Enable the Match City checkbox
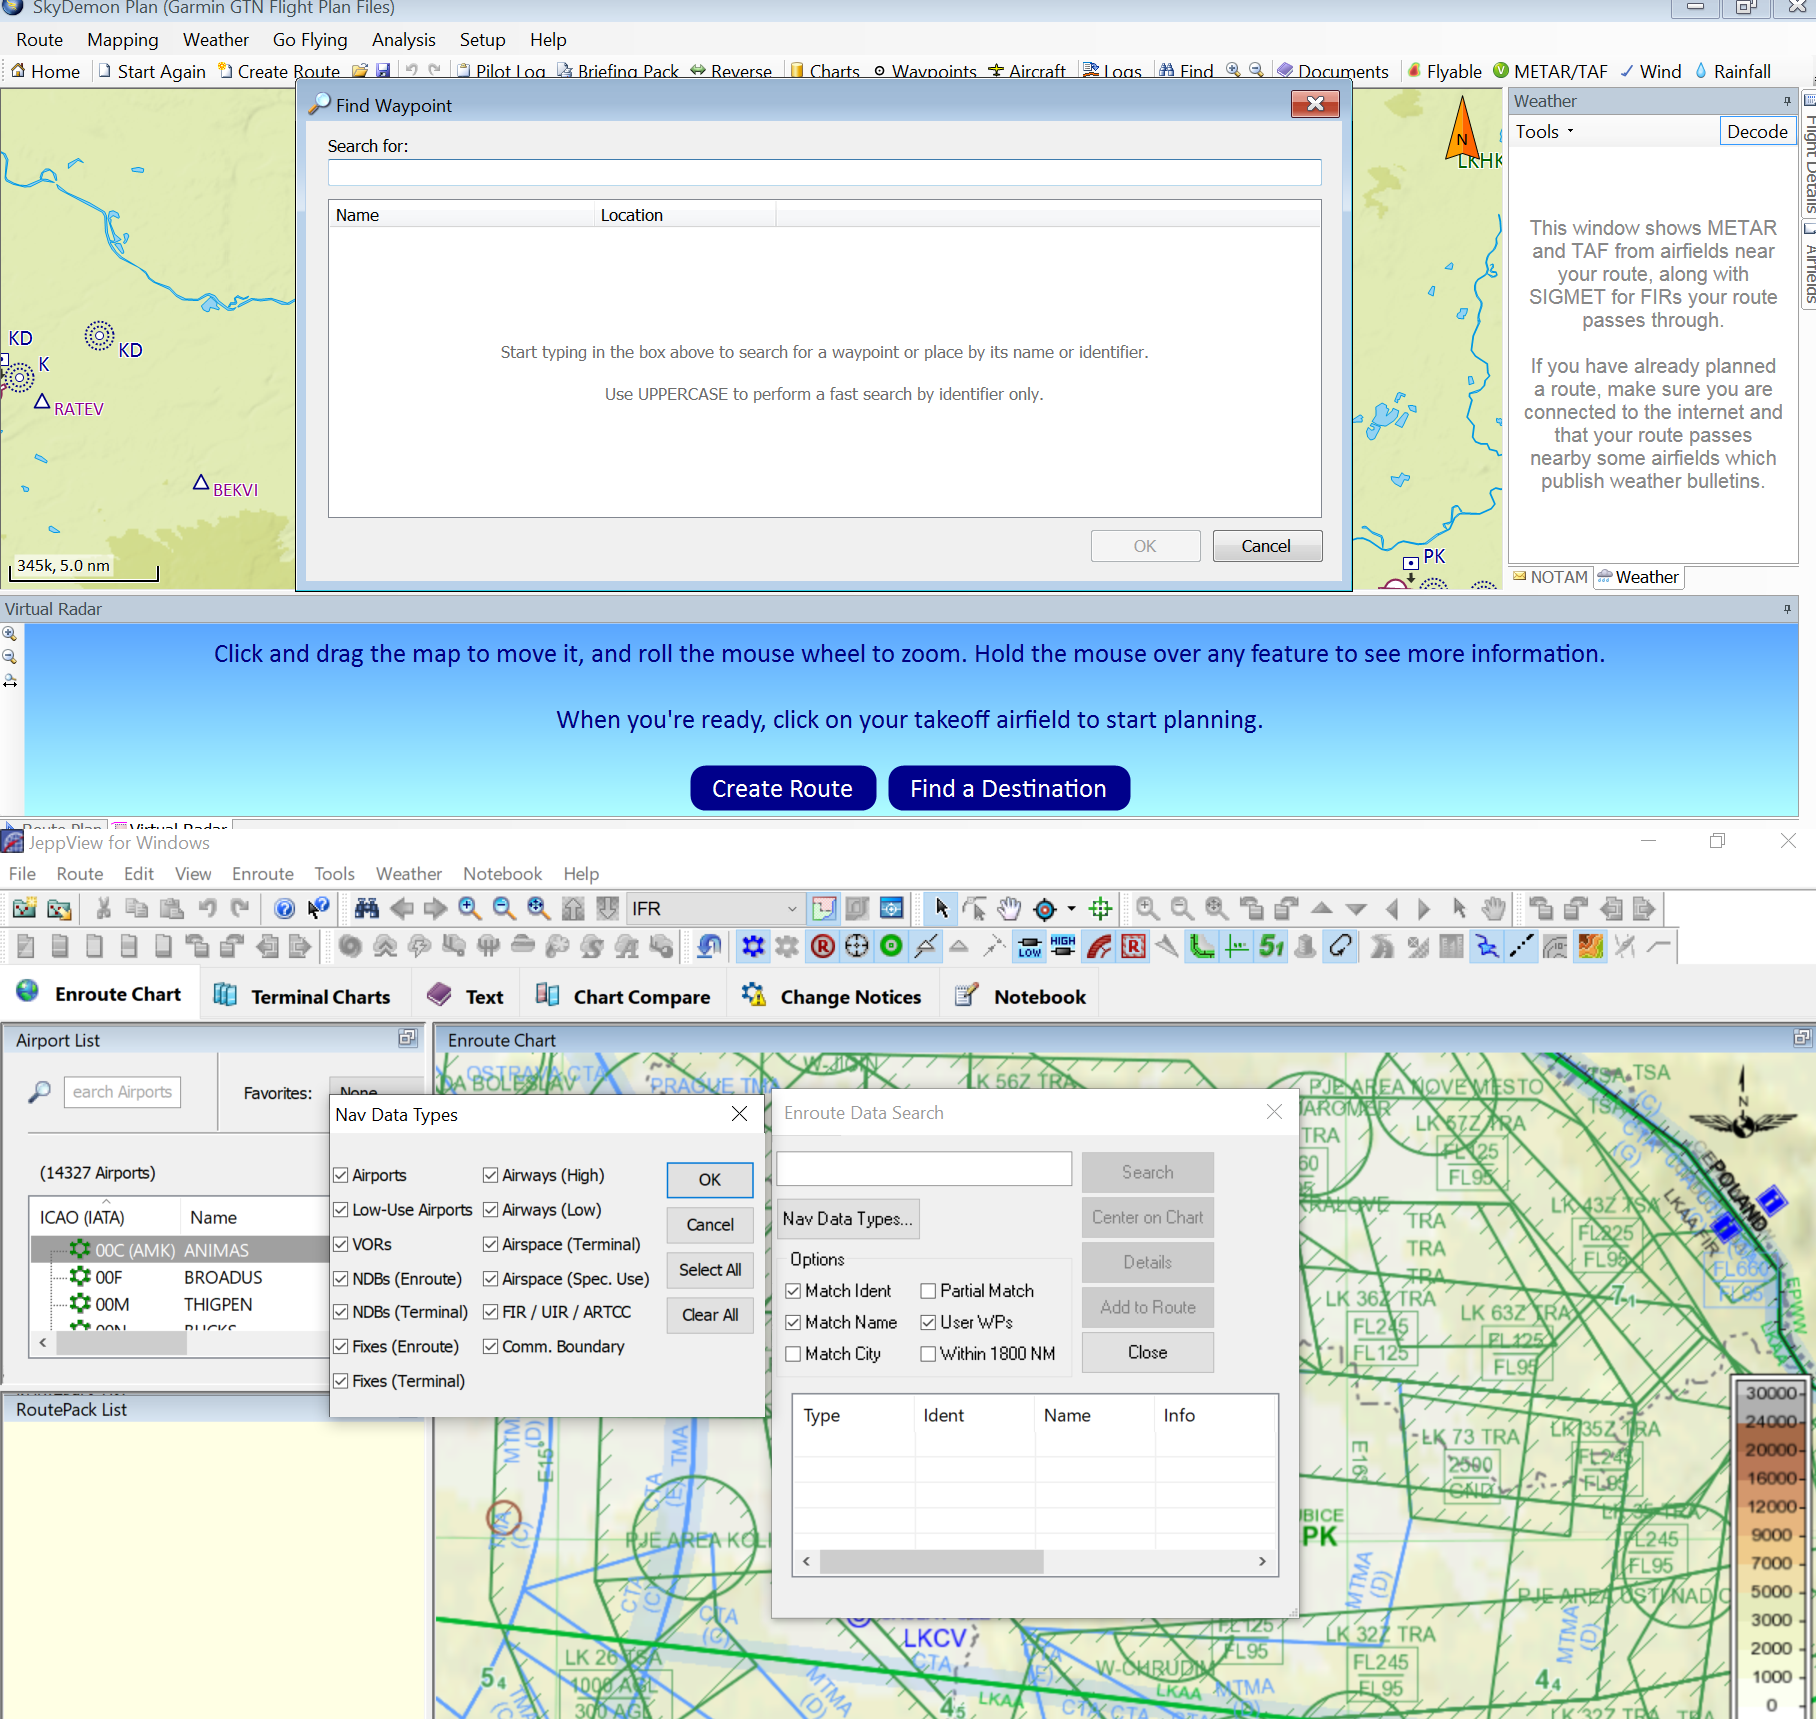1816x1719 pixels. [793, 1354]
